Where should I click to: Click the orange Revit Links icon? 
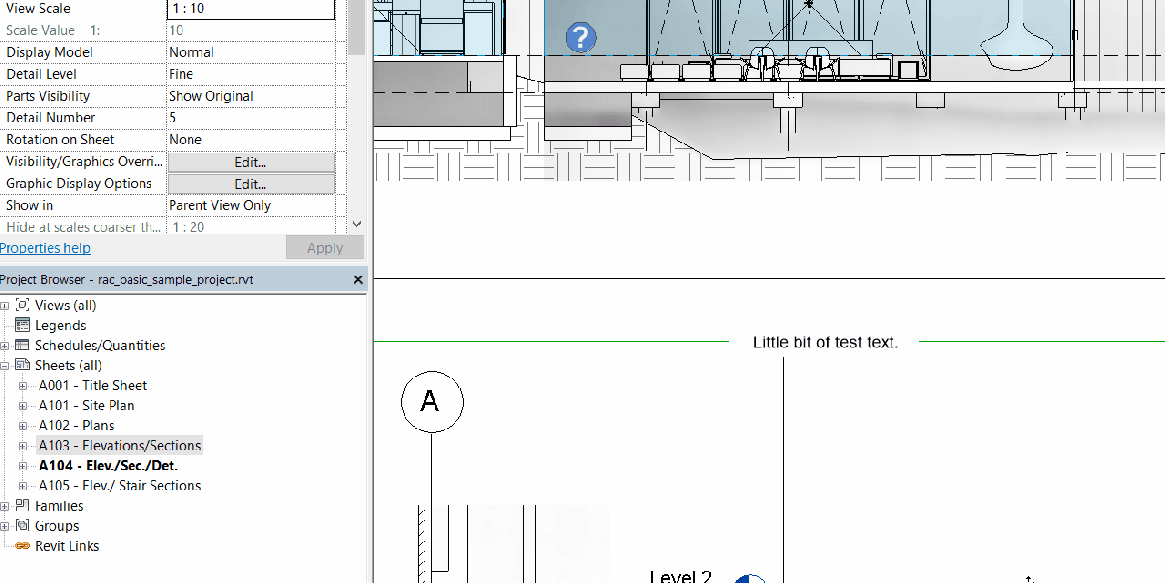coord(24,546)
